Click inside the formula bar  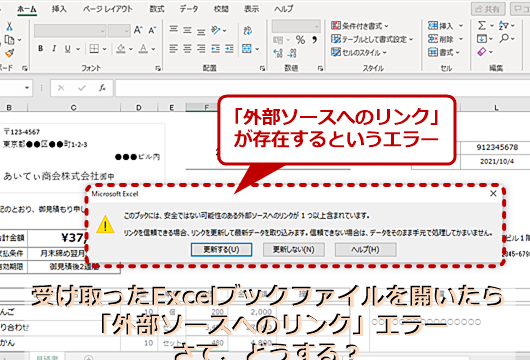[322, 88]
